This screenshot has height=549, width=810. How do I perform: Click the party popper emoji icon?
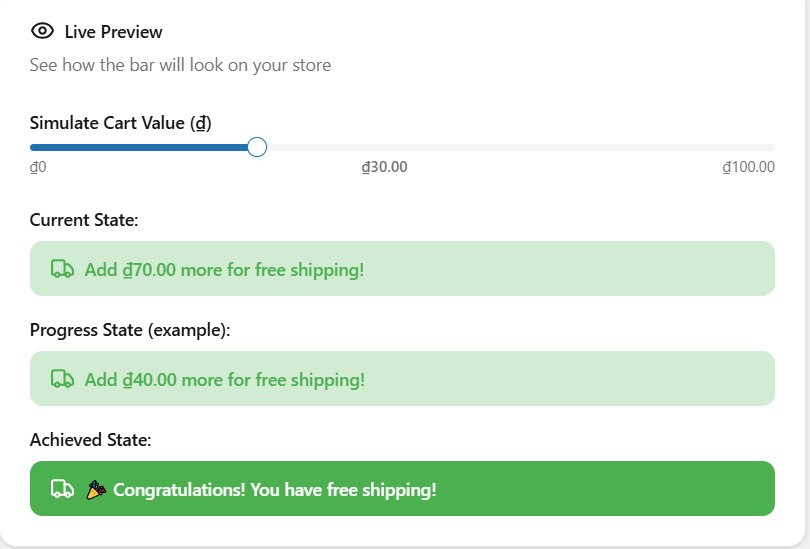[96, 489]
